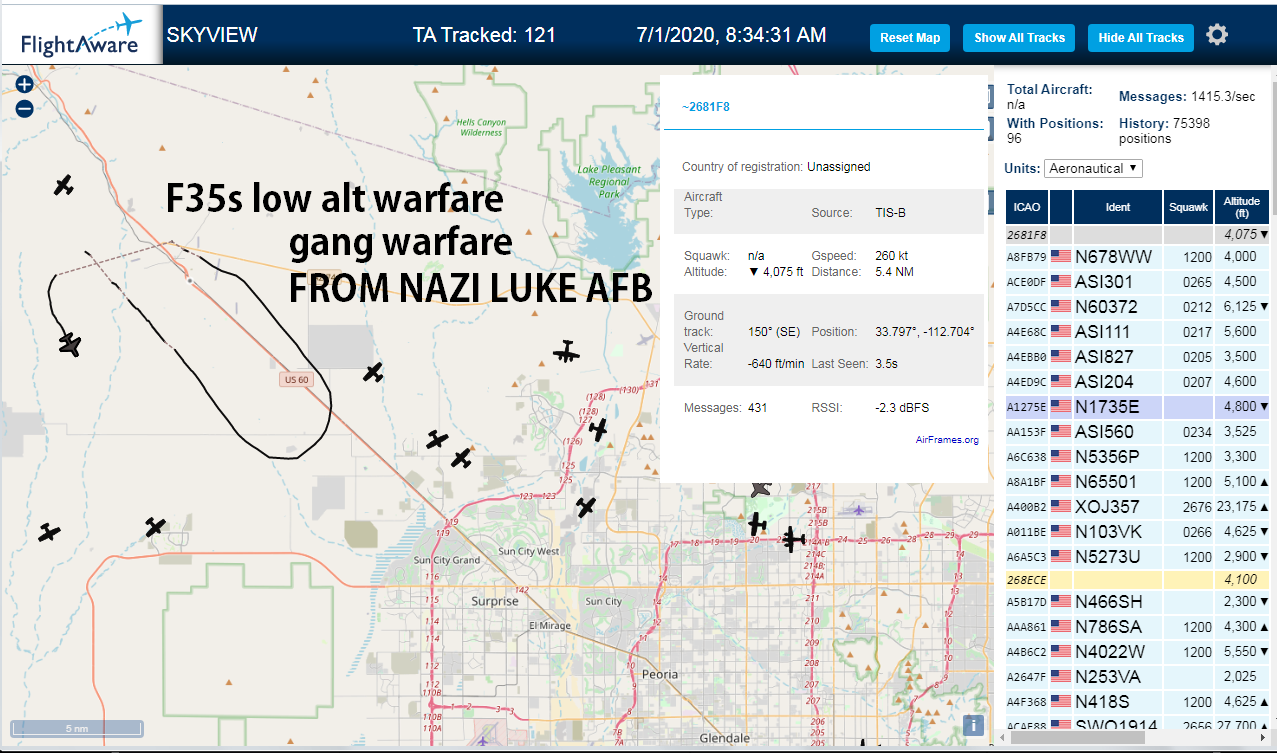
Task: Select the N418S aircraft row
Action: pos(1138,702)
